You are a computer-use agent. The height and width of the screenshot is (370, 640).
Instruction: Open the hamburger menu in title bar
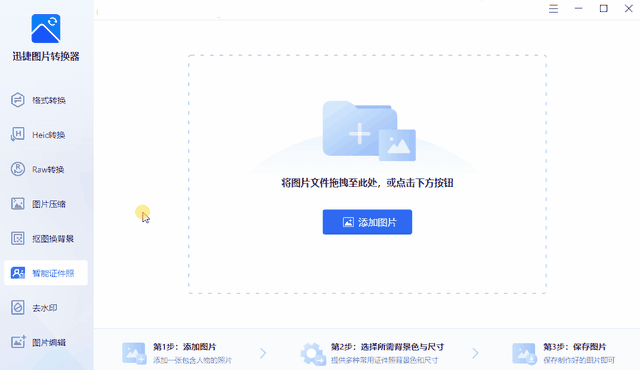point(553,9)
